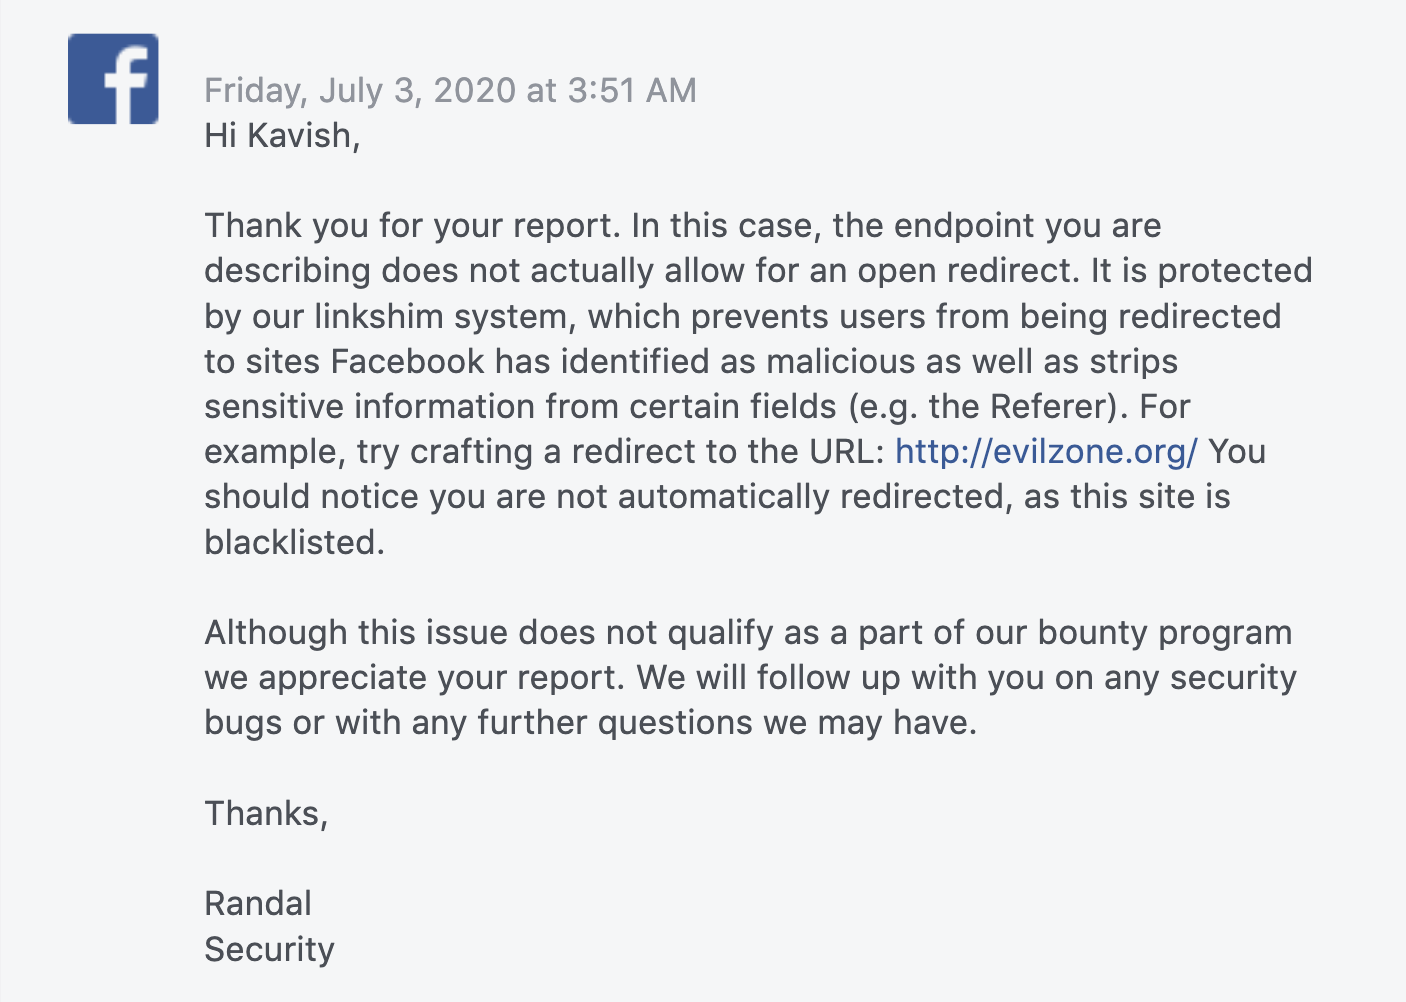Click the "Security" signature line

269,949
